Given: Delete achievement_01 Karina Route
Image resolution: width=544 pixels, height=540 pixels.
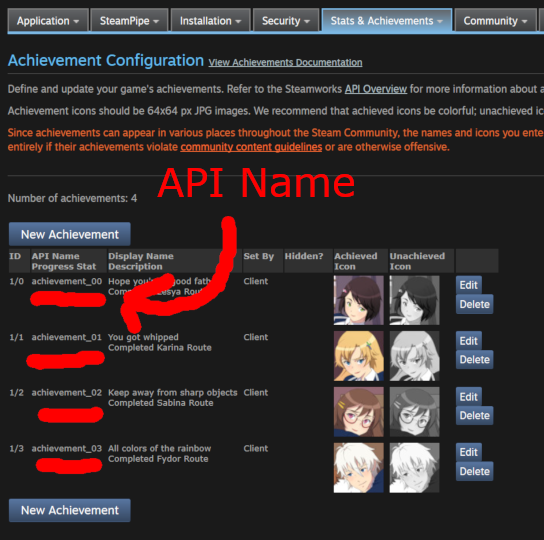Looking at the screenshot, I should click(474, 360).
